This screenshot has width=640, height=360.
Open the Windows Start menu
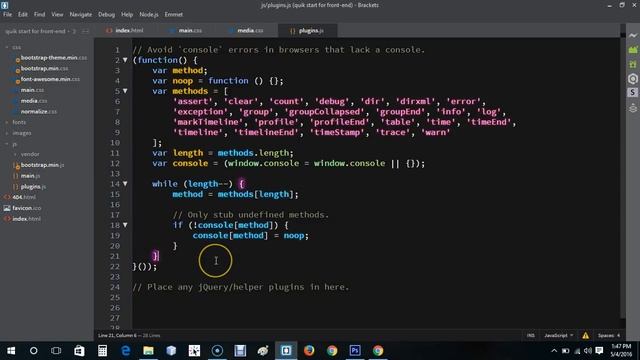[11, 351]
